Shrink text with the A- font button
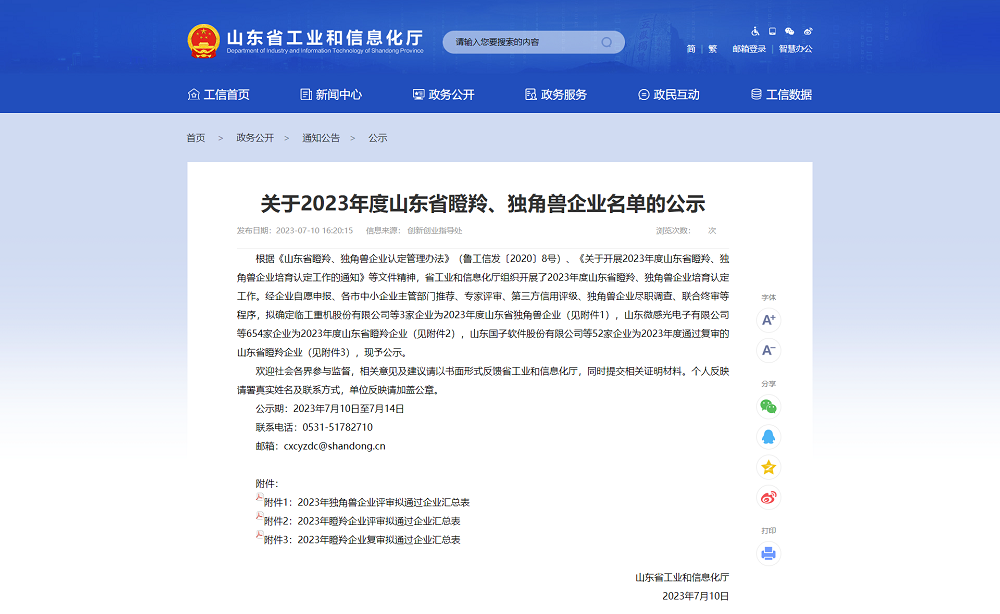 pyautogui.click(x=768, y=350)
